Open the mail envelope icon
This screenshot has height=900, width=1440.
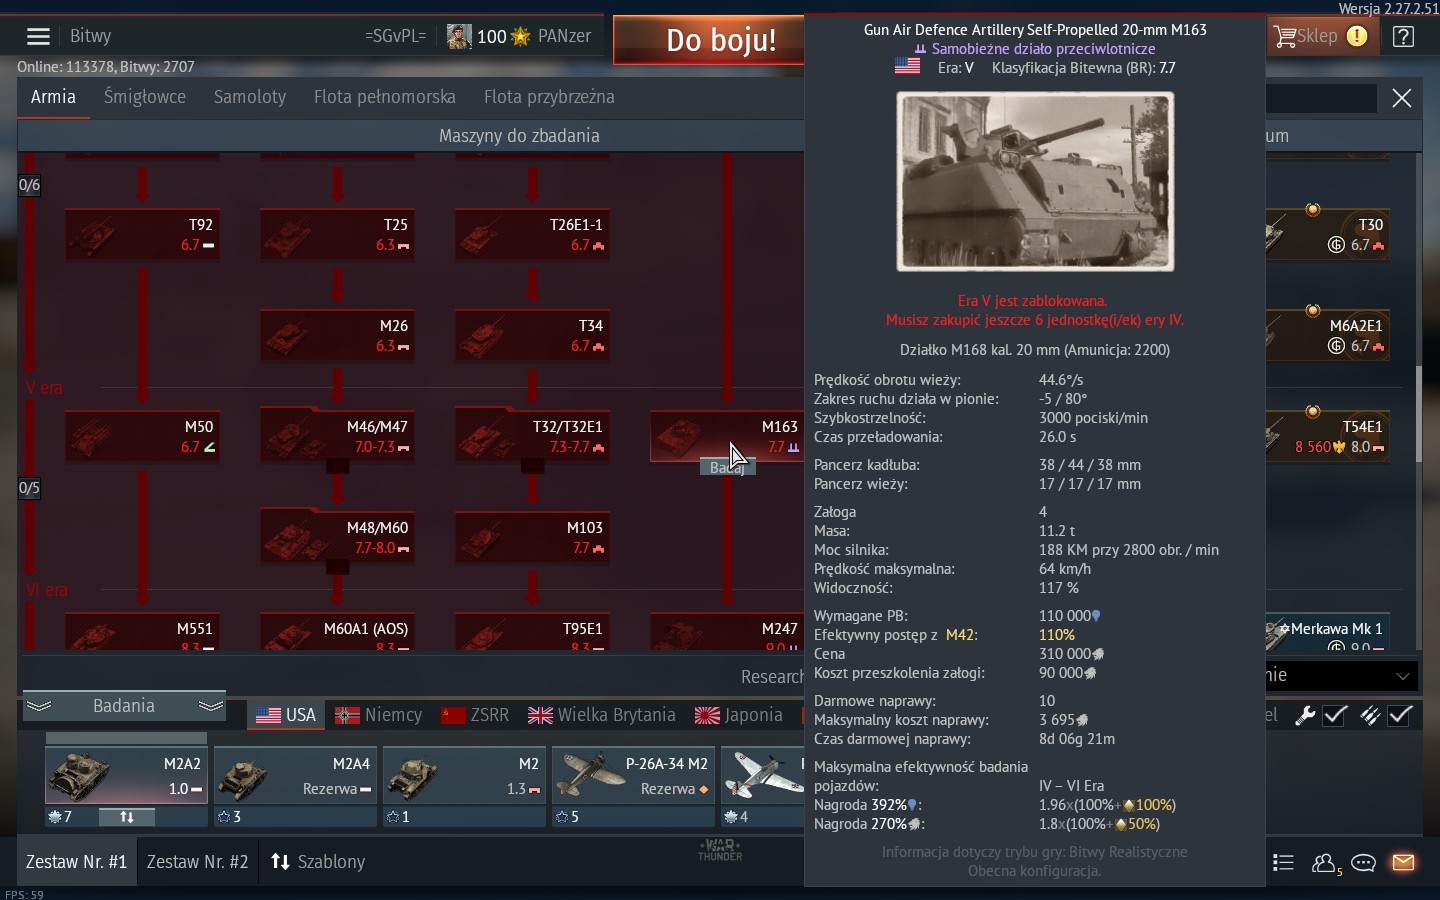[1403, 862]
